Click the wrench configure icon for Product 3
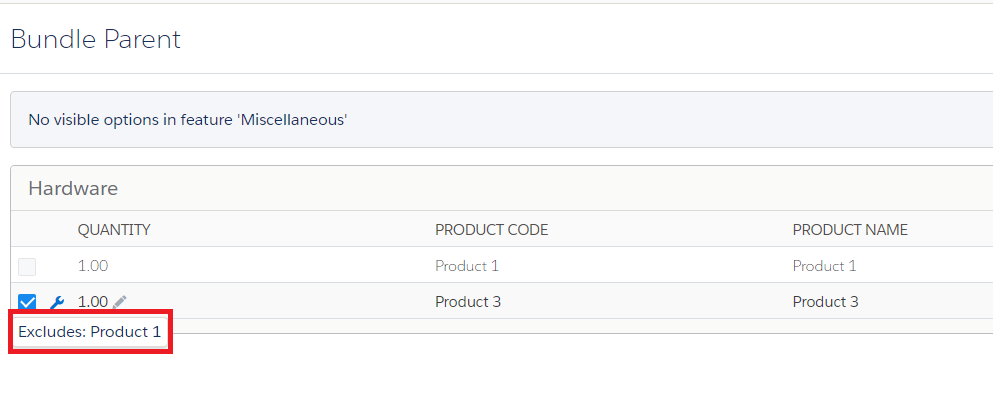Viewport: 993px width, 403px height. (x=57, y=302)
